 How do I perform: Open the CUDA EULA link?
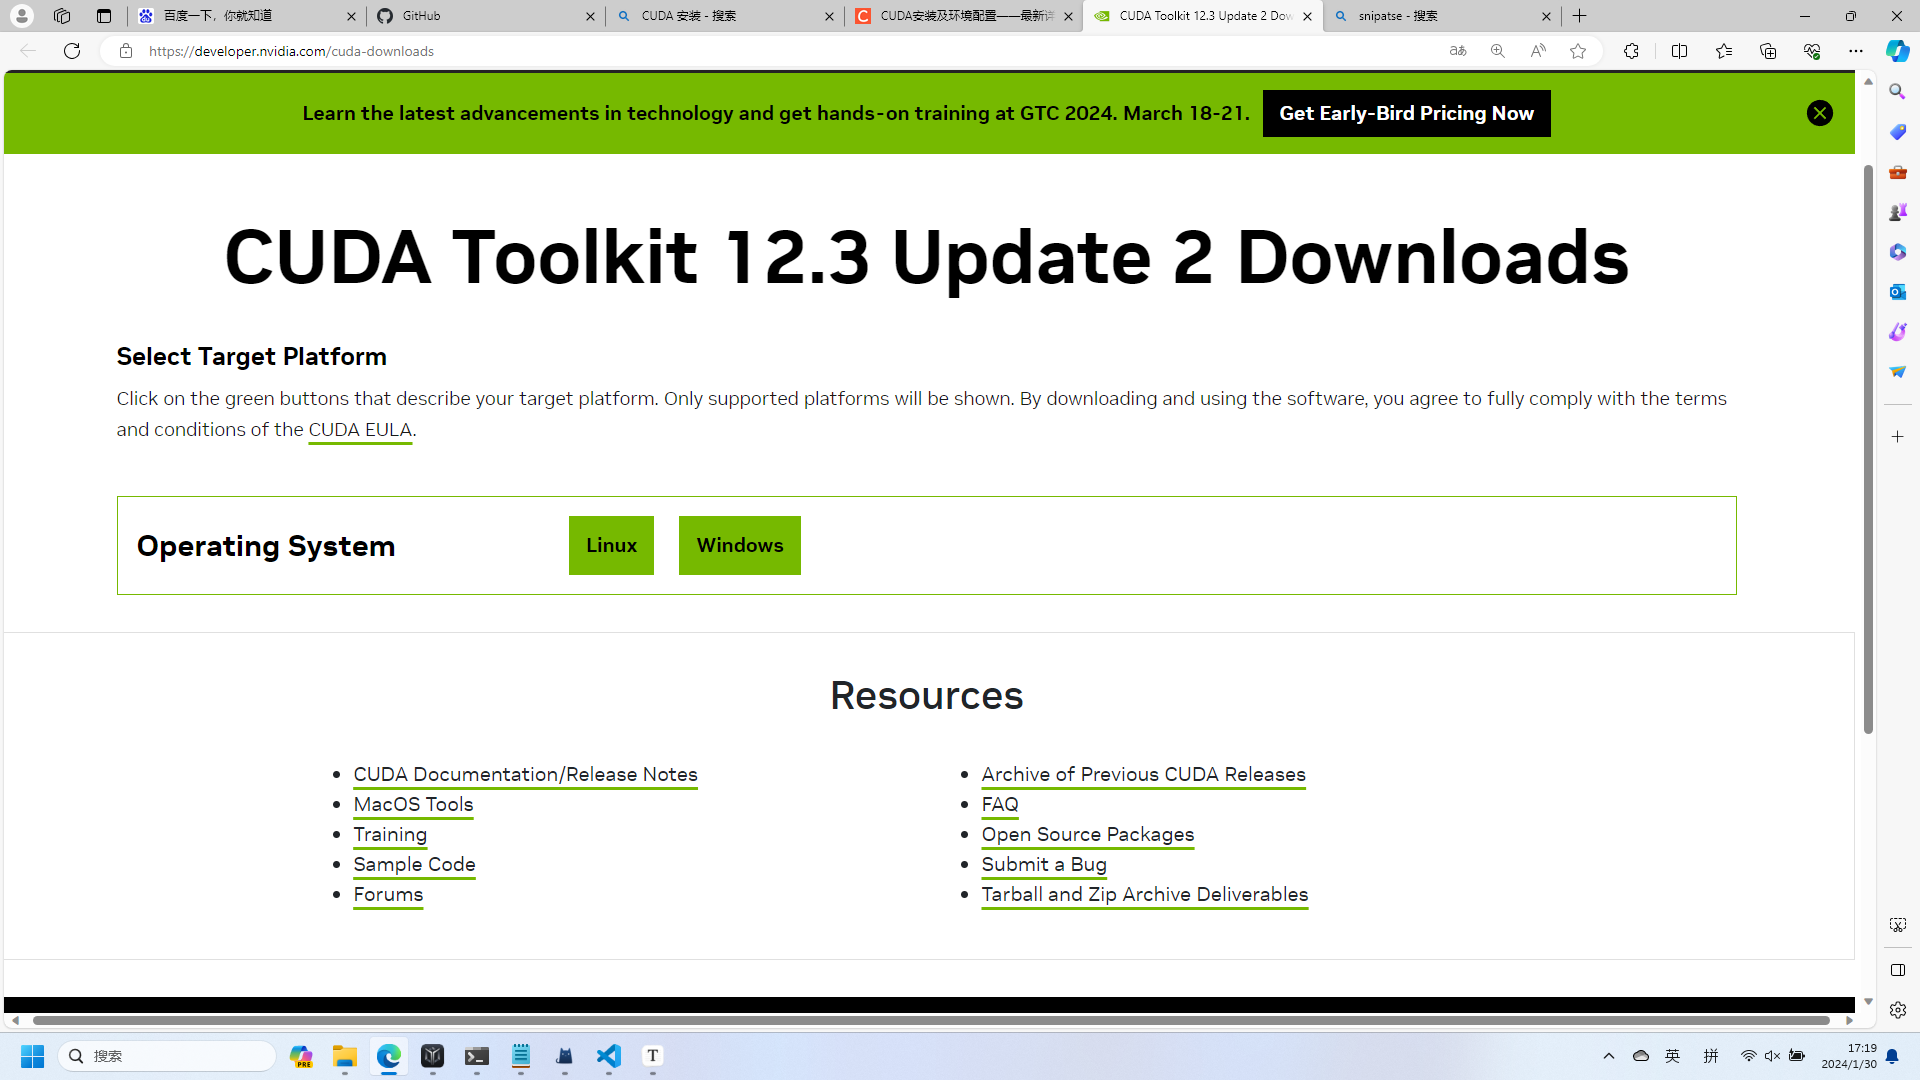click(x=360, y=430)
